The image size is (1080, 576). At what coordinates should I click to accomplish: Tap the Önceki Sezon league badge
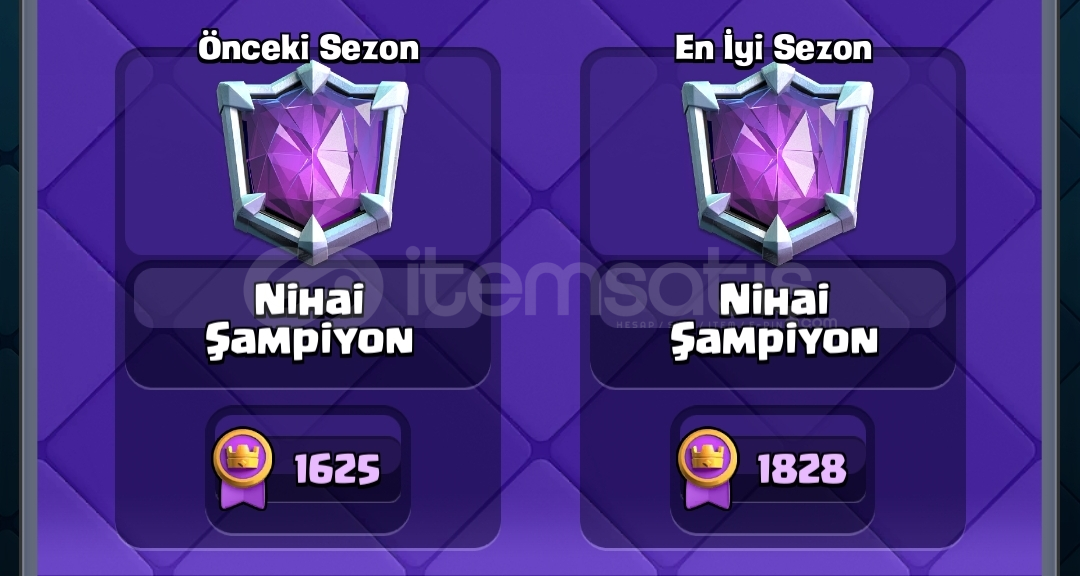point(313,162)
